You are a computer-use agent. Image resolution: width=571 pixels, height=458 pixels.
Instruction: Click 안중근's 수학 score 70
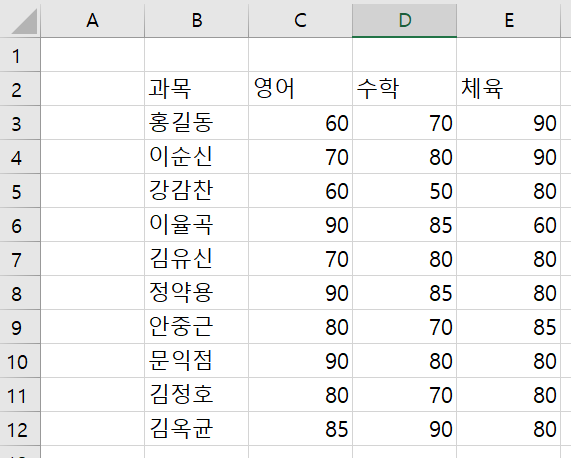[x=405, y=327]
